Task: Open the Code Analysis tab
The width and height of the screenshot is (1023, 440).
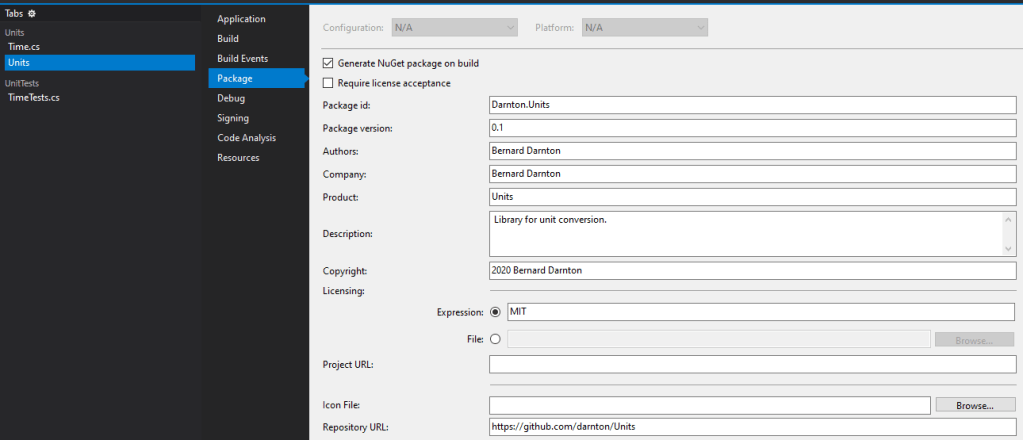Action: tap(246, 138)
